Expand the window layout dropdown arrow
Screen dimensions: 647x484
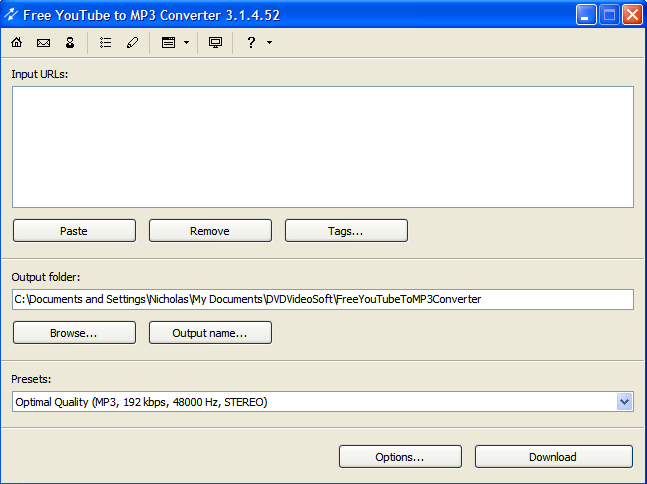point(187,42)
